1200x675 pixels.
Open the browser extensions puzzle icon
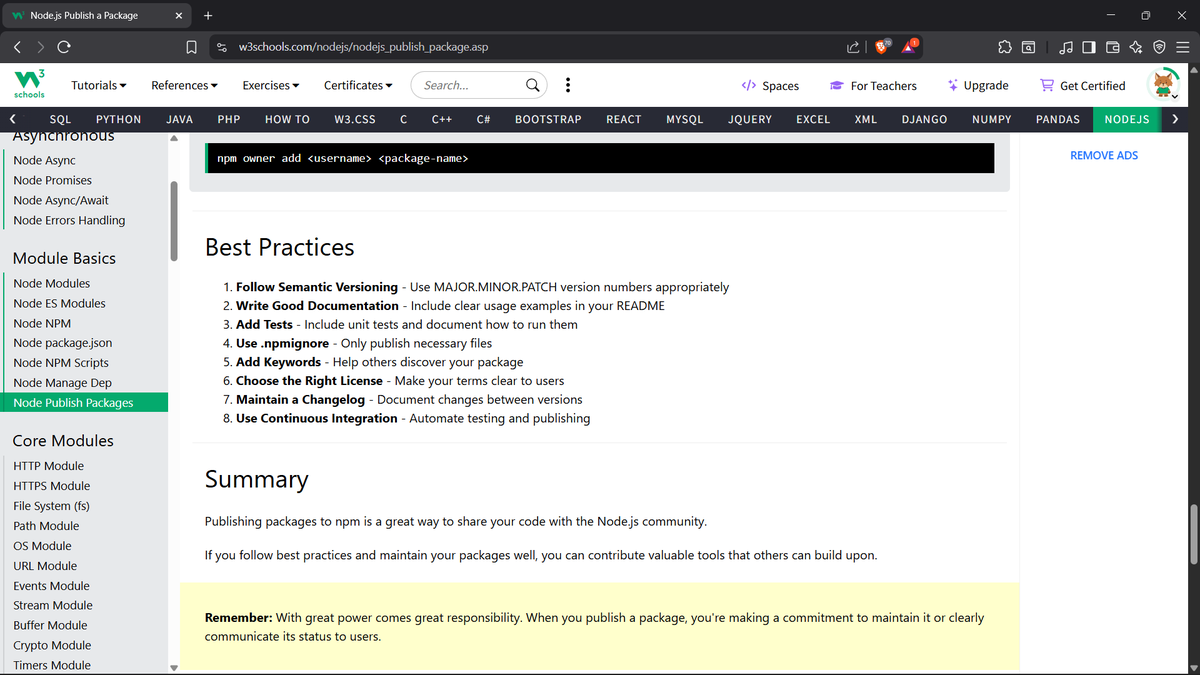point(1004,47)
